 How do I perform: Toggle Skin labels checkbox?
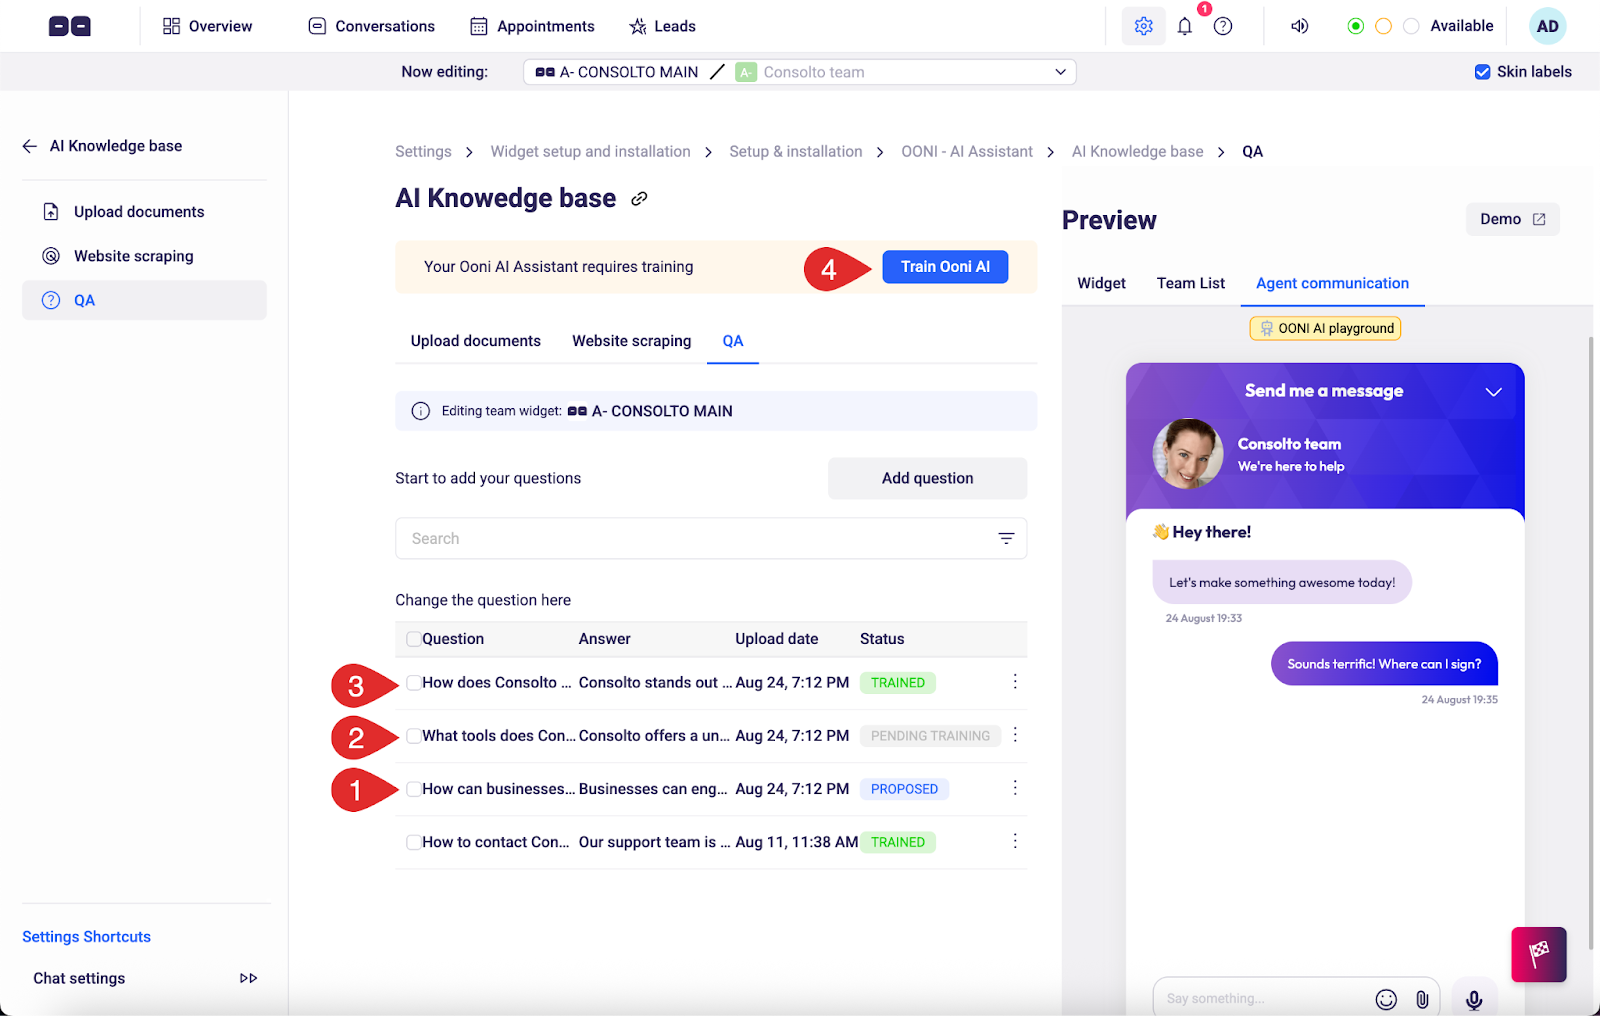[1483, 72]
